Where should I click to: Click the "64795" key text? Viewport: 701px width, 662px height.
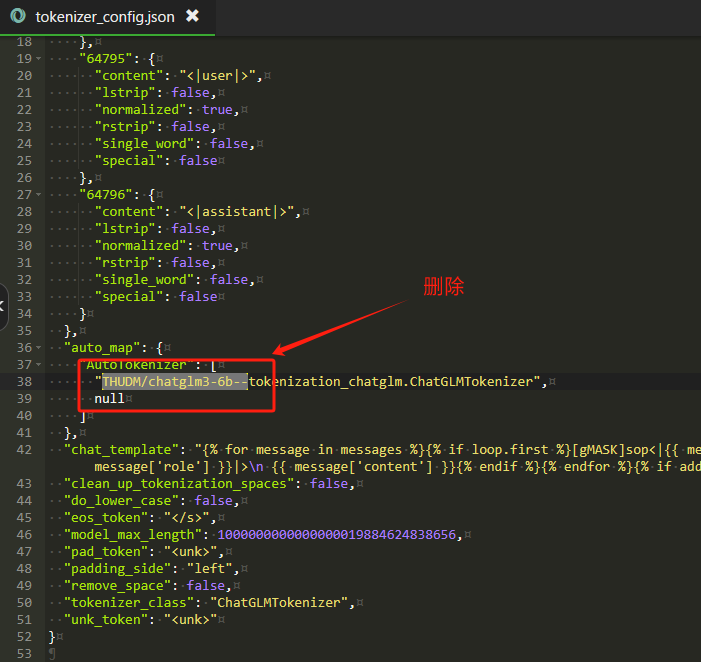coord(106,59)
